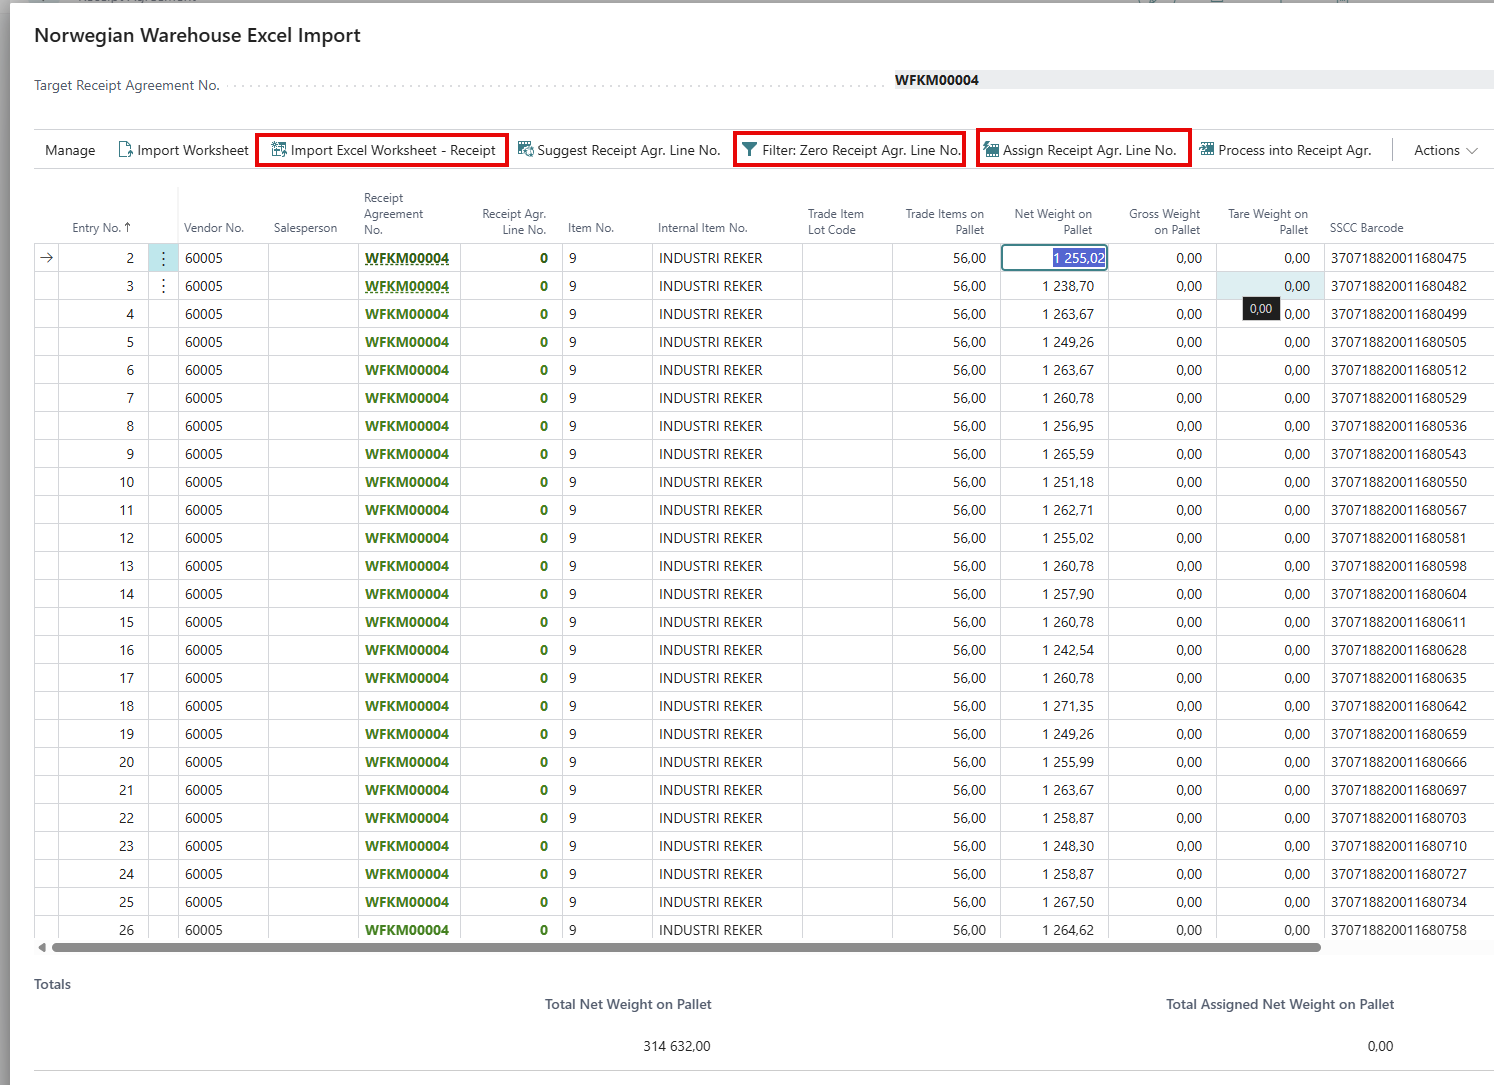Click the SSCC Barcode column header

pos(1366,228)
